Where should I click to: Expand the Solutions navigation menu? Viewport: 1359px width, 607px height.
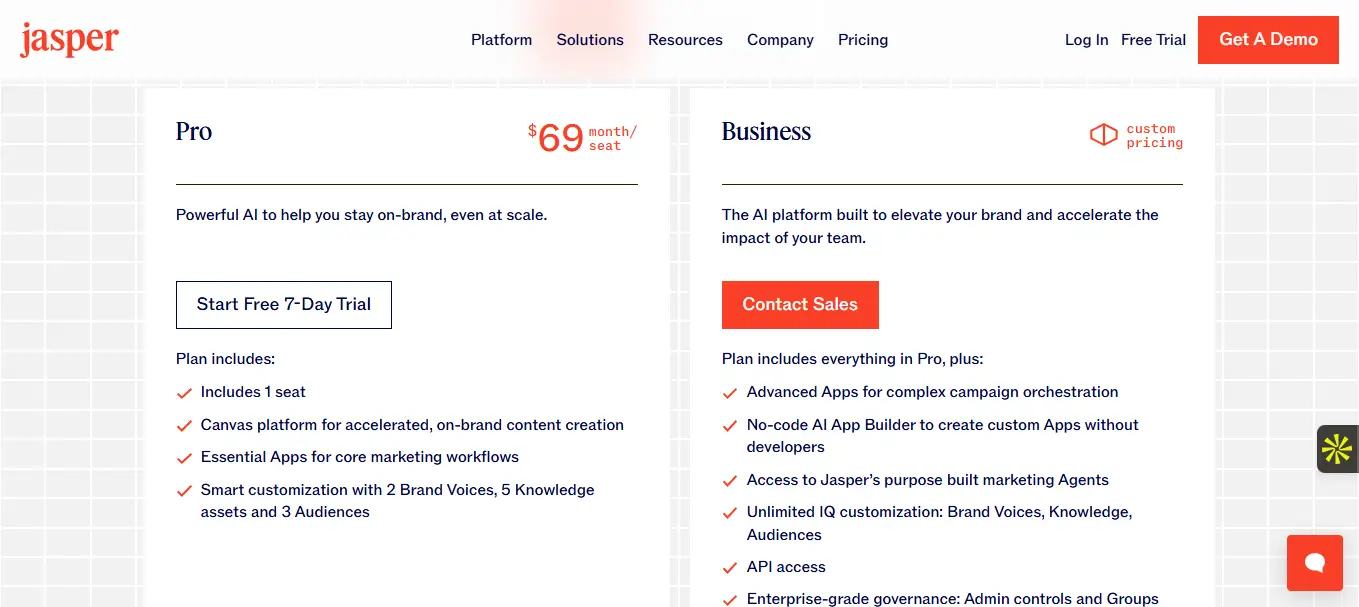pos(590,40)
